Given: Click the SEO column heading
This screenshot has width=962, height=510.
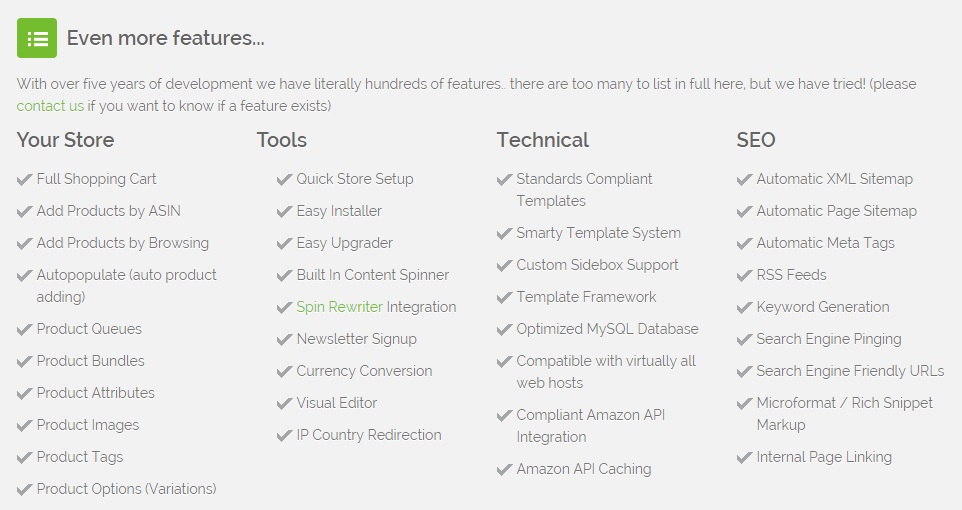Looking at the screenshot, I should 755,140.
